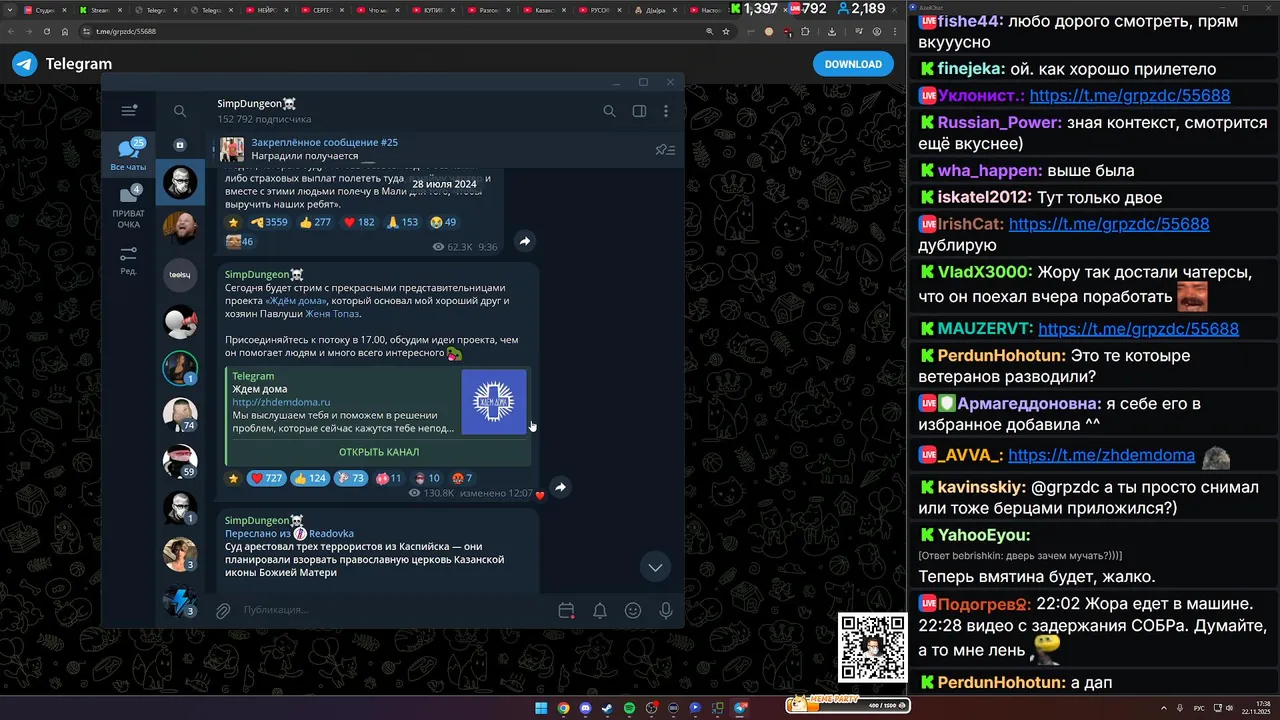Open the emoji picker smiley icon
Viewport: 1280px width, 720px height.
[633, 610]
